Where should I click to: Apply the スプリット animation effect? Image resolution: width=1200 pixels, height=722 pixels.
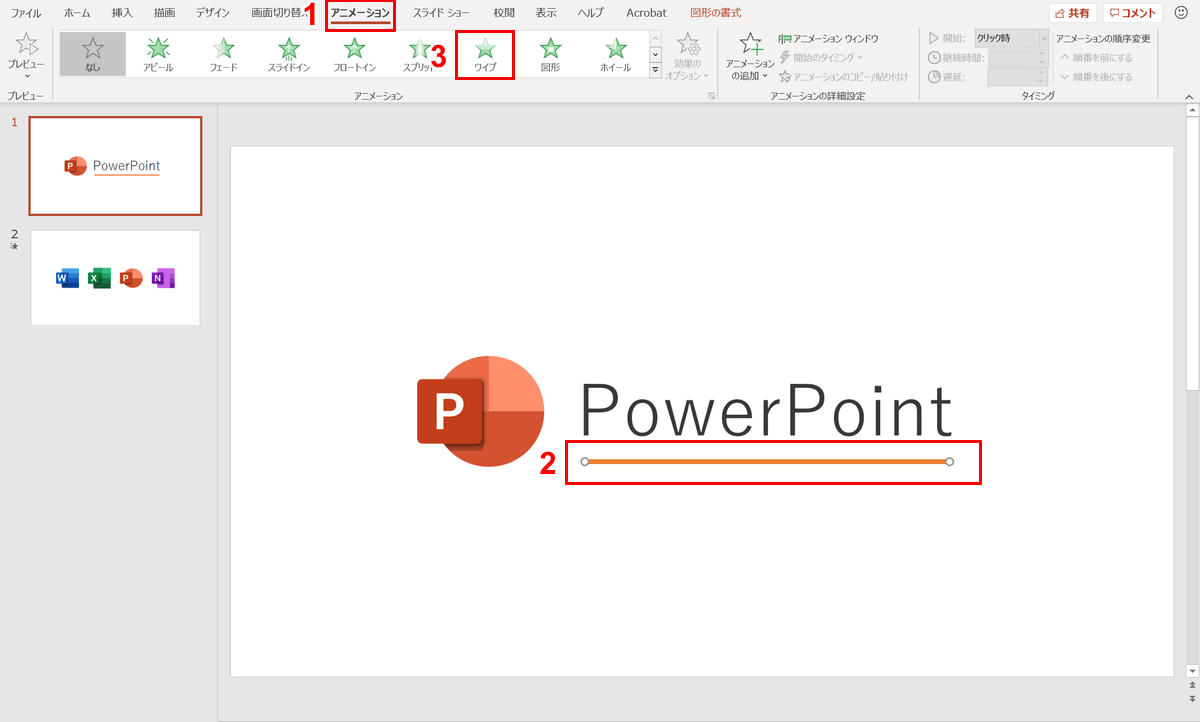pyautogui.click(x=420, y=54)
